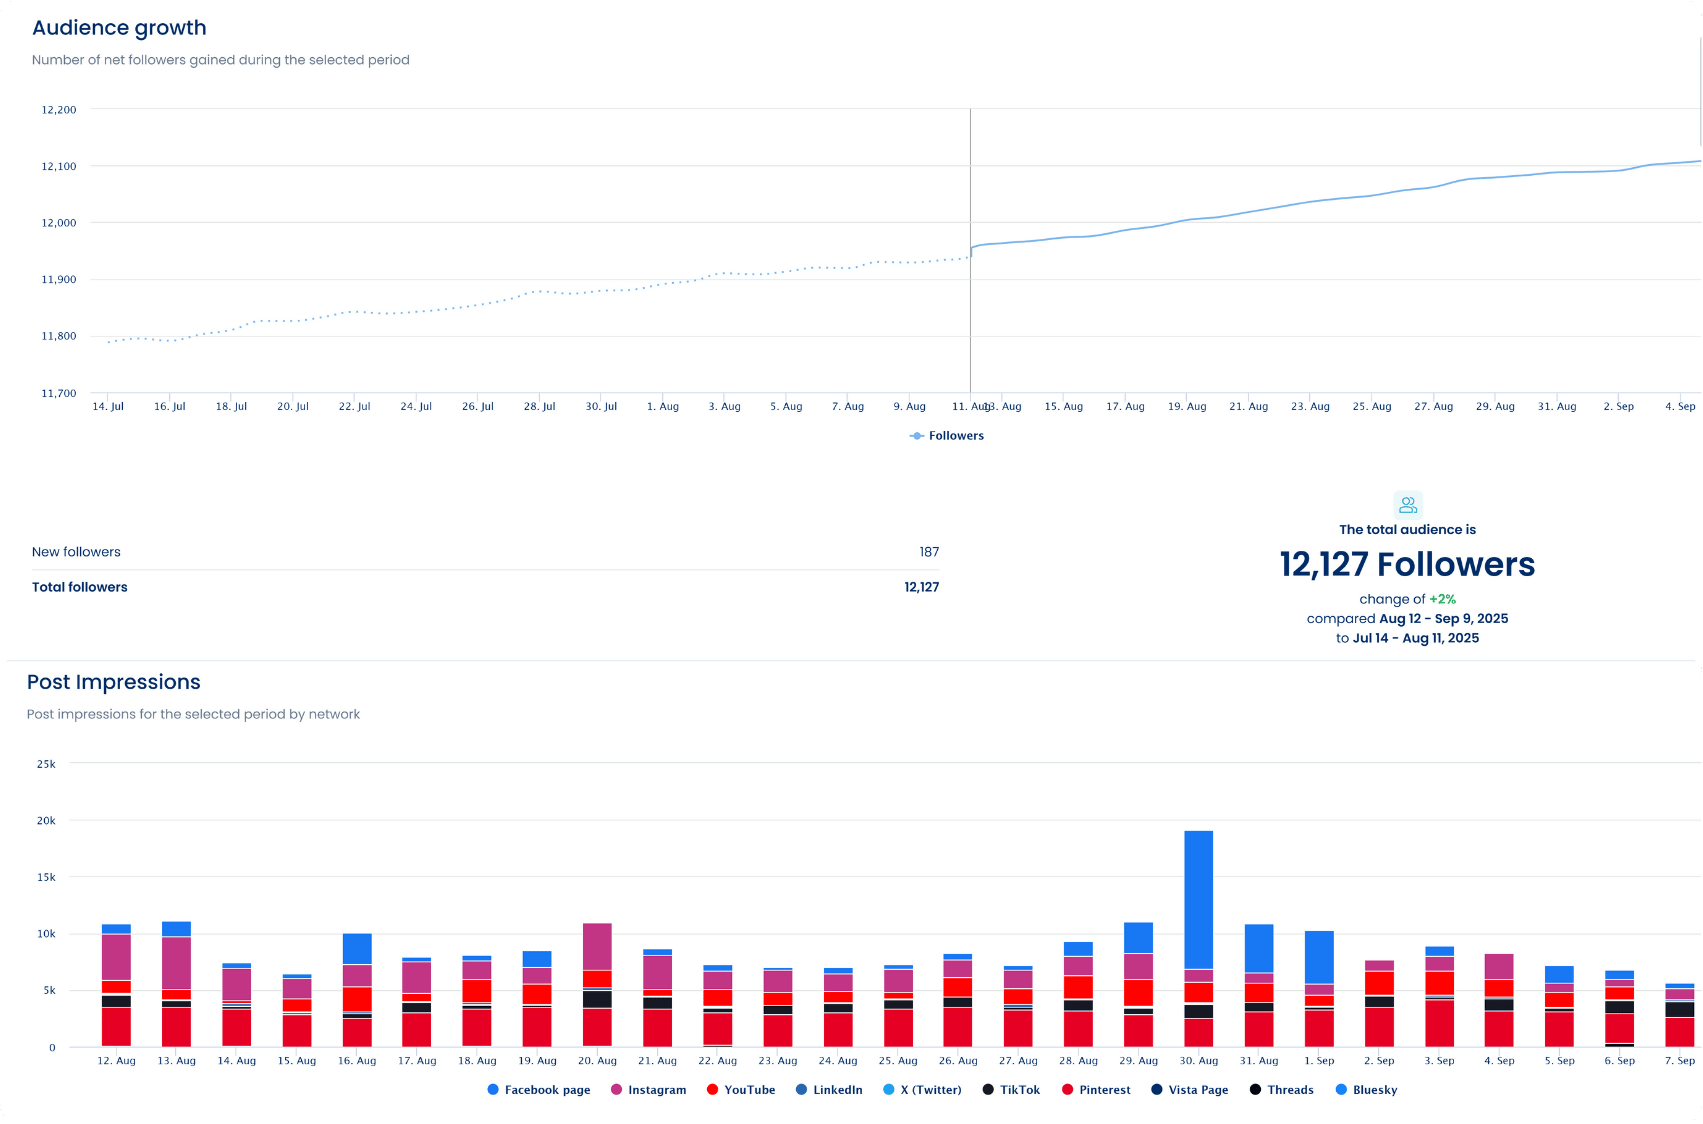
Task: Toggle the Pinterest series in the legend
Action: click(1066, 1089)
